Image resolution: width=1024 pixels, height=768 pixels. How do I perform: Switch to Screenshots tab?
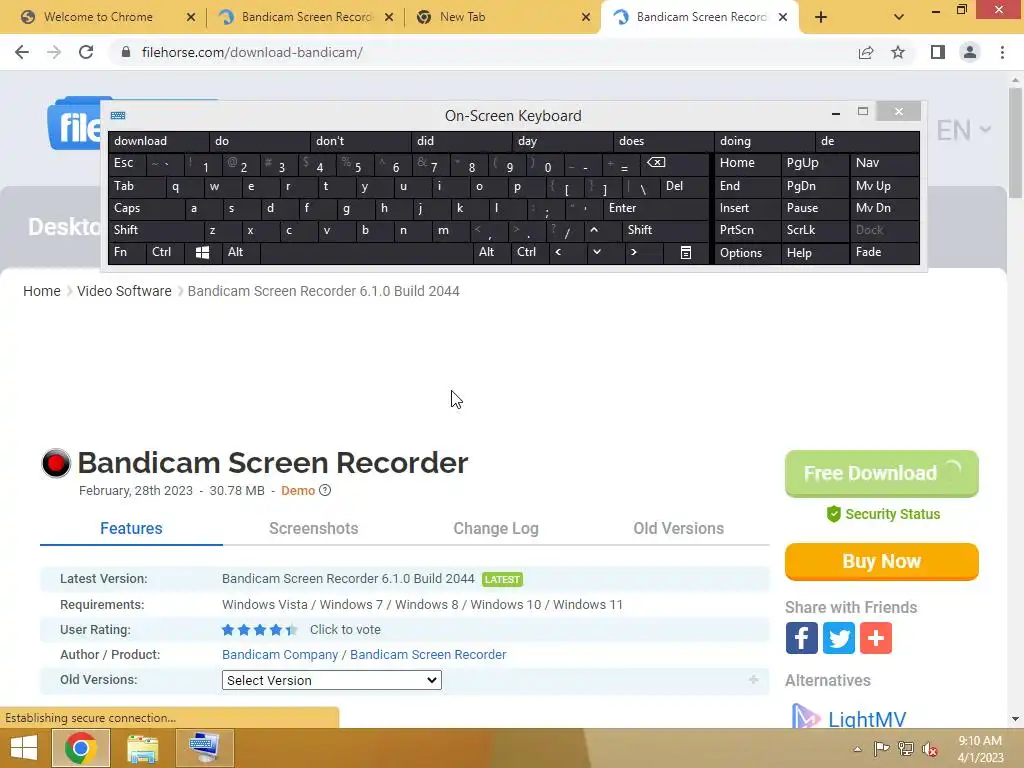pos(313,528)
